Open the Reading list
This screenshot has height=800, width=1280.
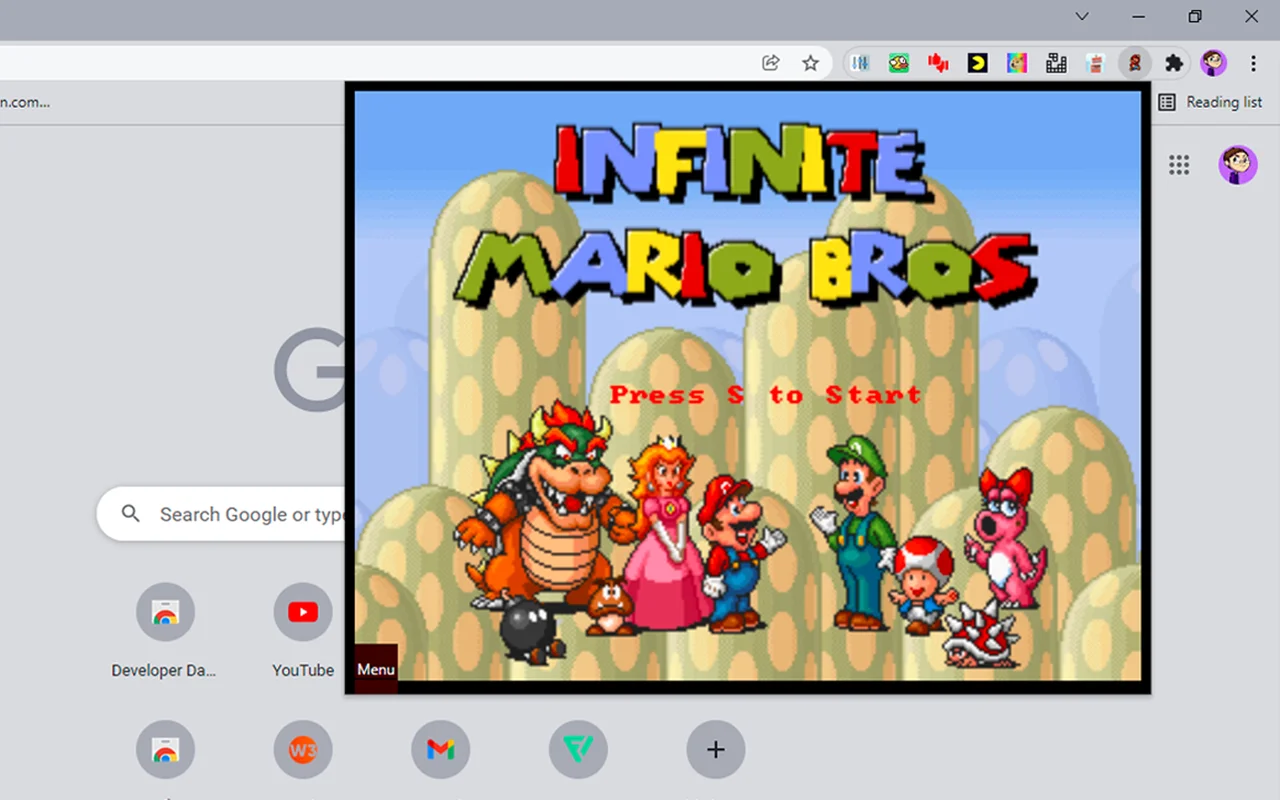[x=1210, y=102]
